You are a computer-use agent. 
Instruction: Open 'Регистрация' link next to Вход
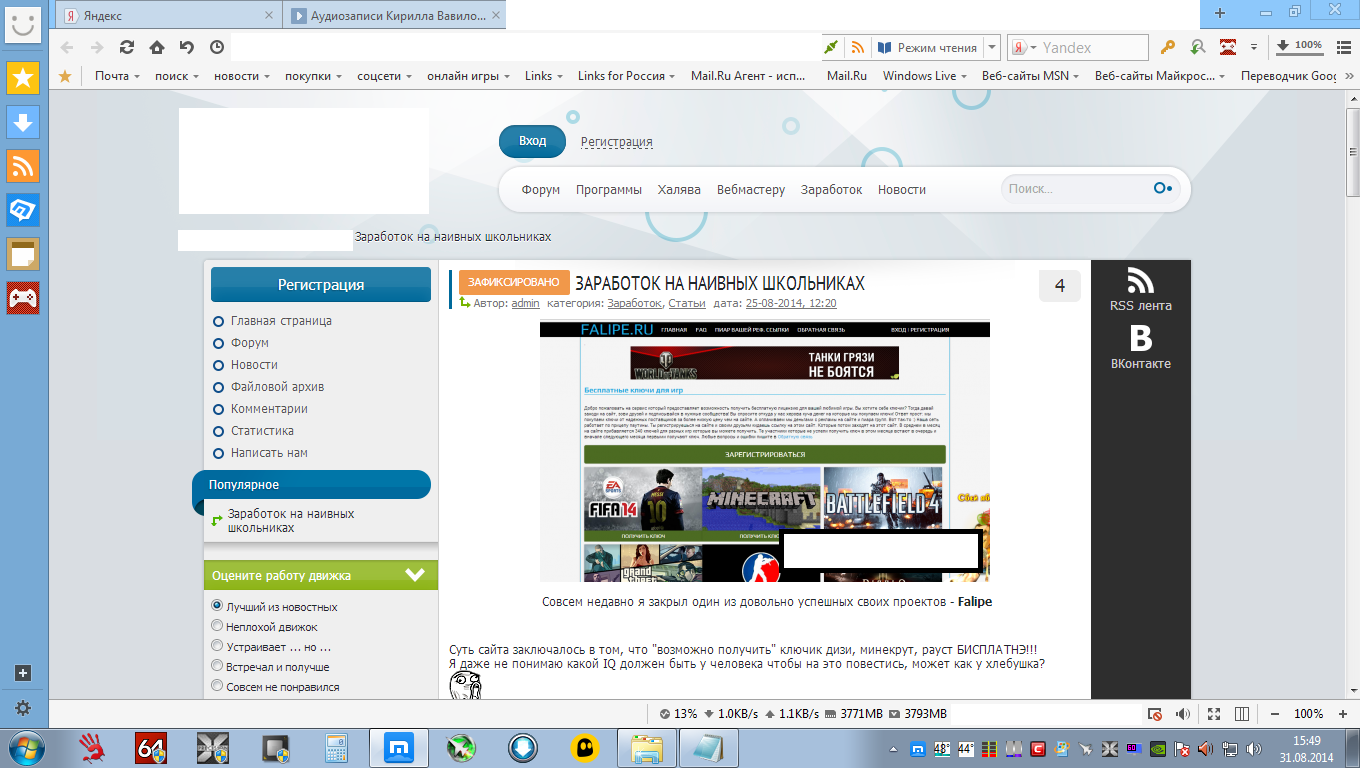[617, 142]
